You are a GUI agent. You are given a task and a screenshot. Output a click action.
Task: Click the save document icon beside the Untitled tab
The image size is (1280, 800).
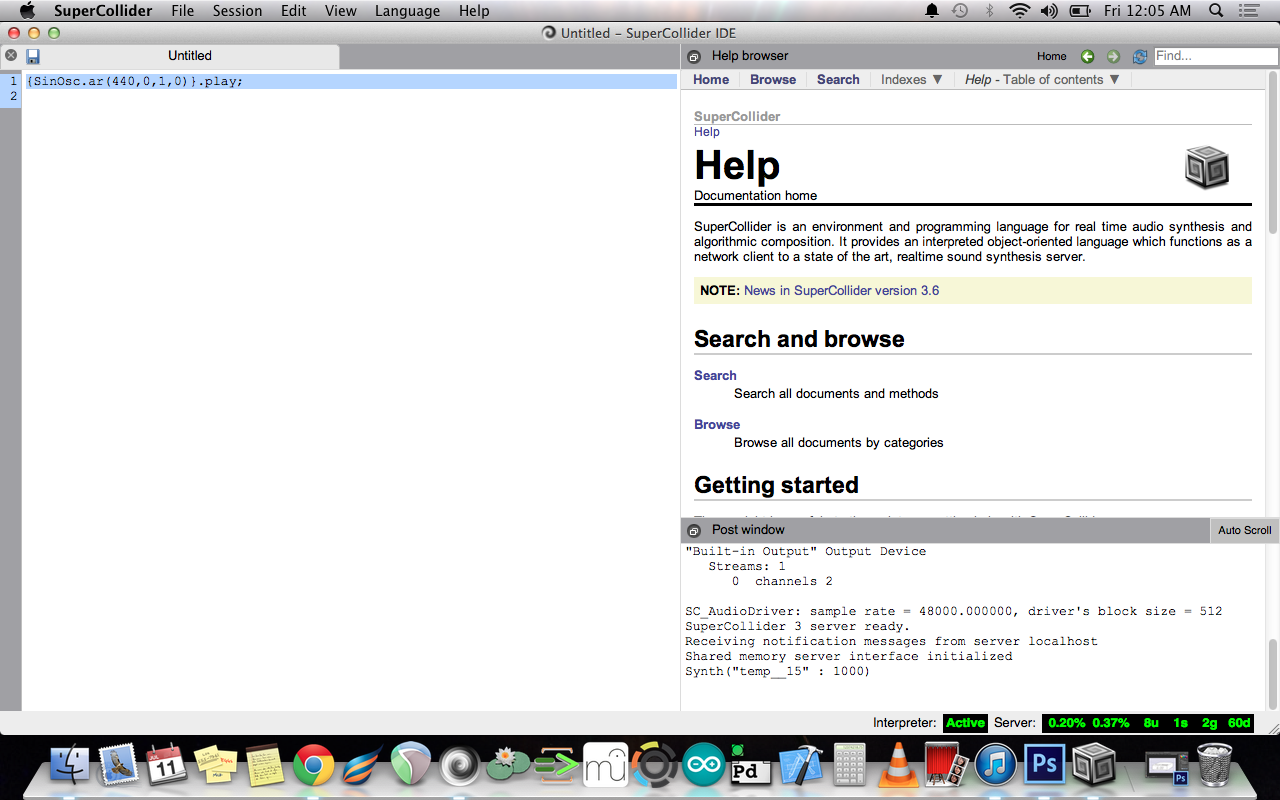(33, 56)
